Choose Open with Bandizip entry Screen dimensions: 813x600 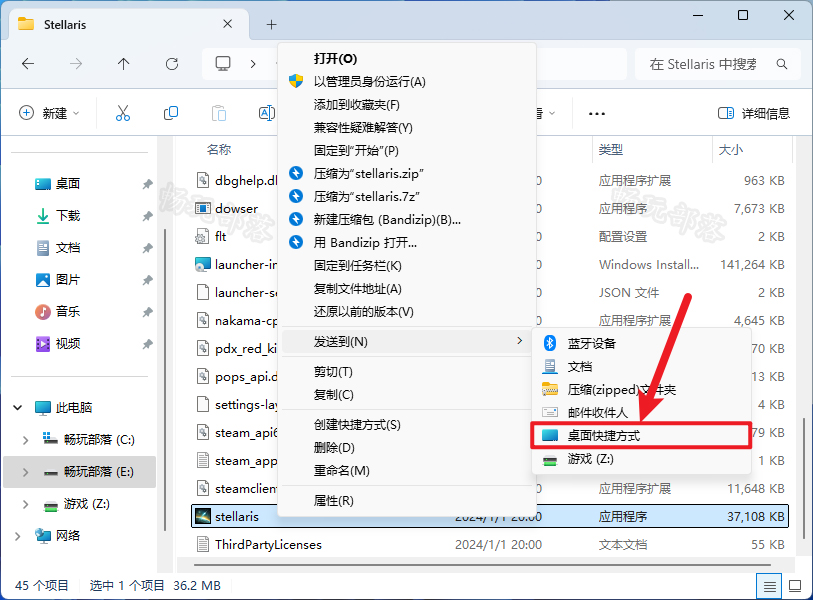point(406,243)
